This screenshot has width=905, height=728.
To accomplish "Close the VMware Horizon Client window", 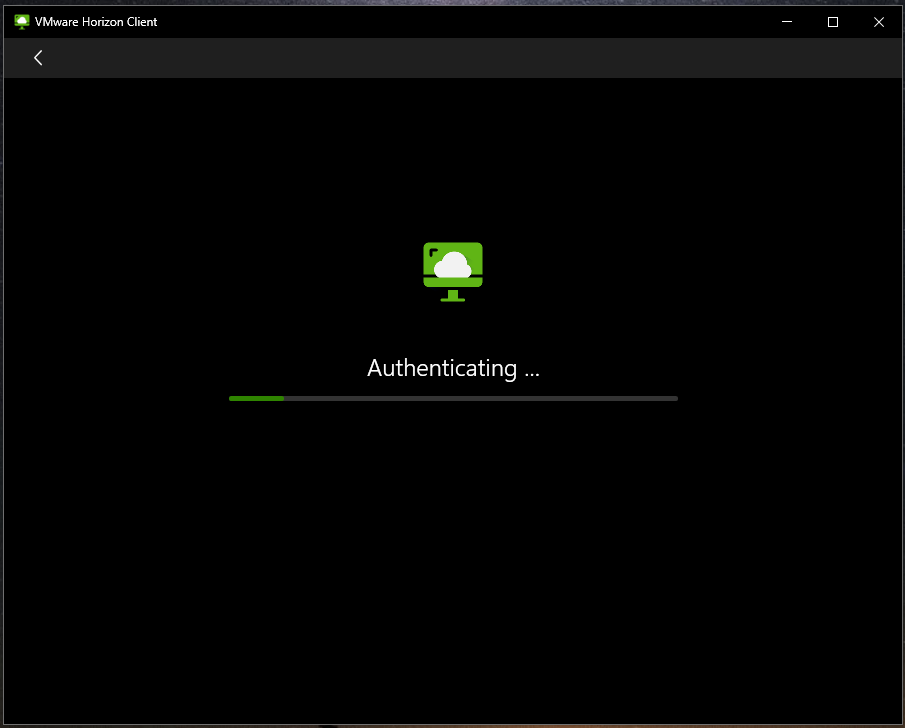I will pos(878,22).
